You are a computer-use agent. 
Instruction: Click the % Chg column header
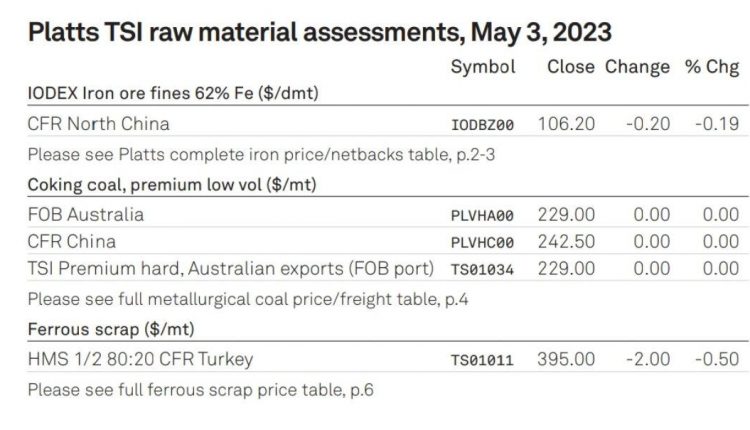(x=712, y=67)
